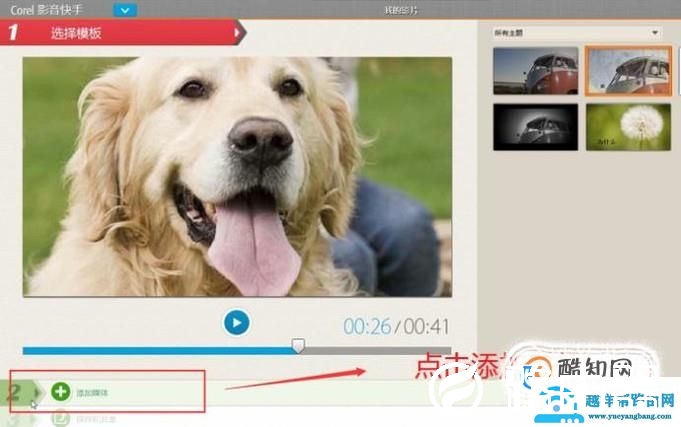Screen dimensions: 681x427
Task: Click the playback slider handle
Action: pos(297,347)
